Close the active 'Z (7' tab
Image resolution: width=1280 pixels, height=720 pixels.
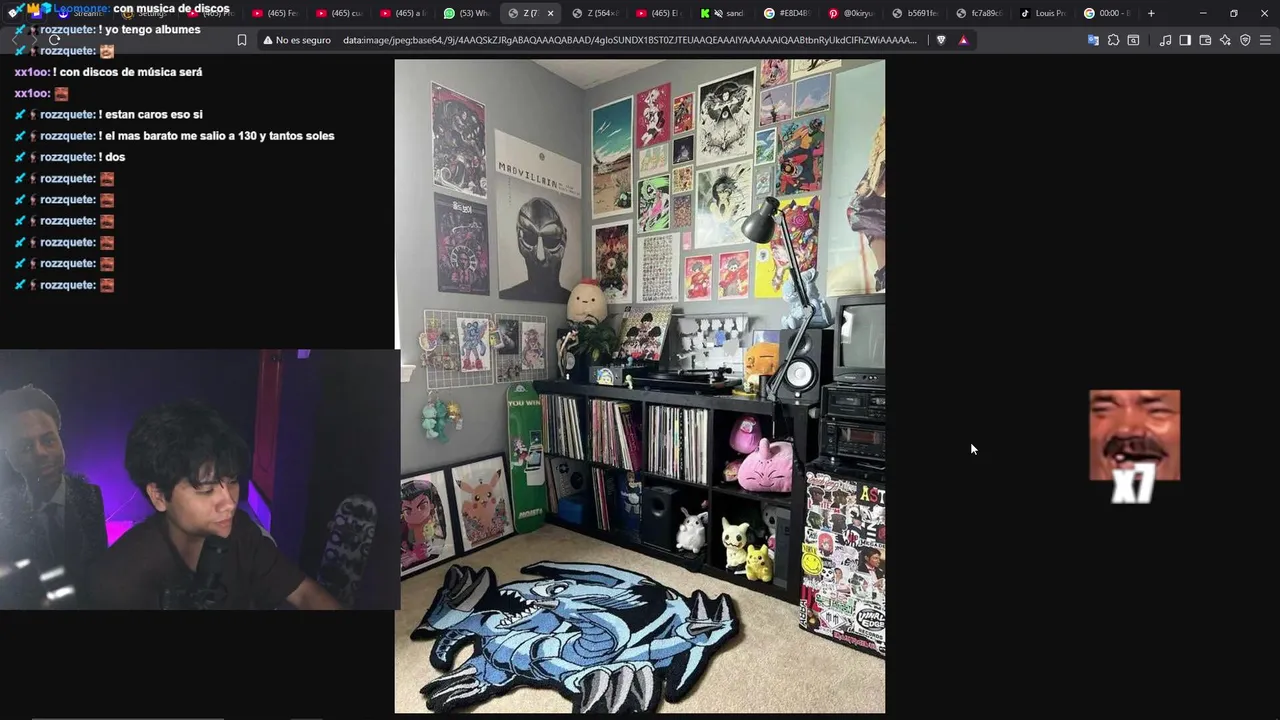[550, 13]
